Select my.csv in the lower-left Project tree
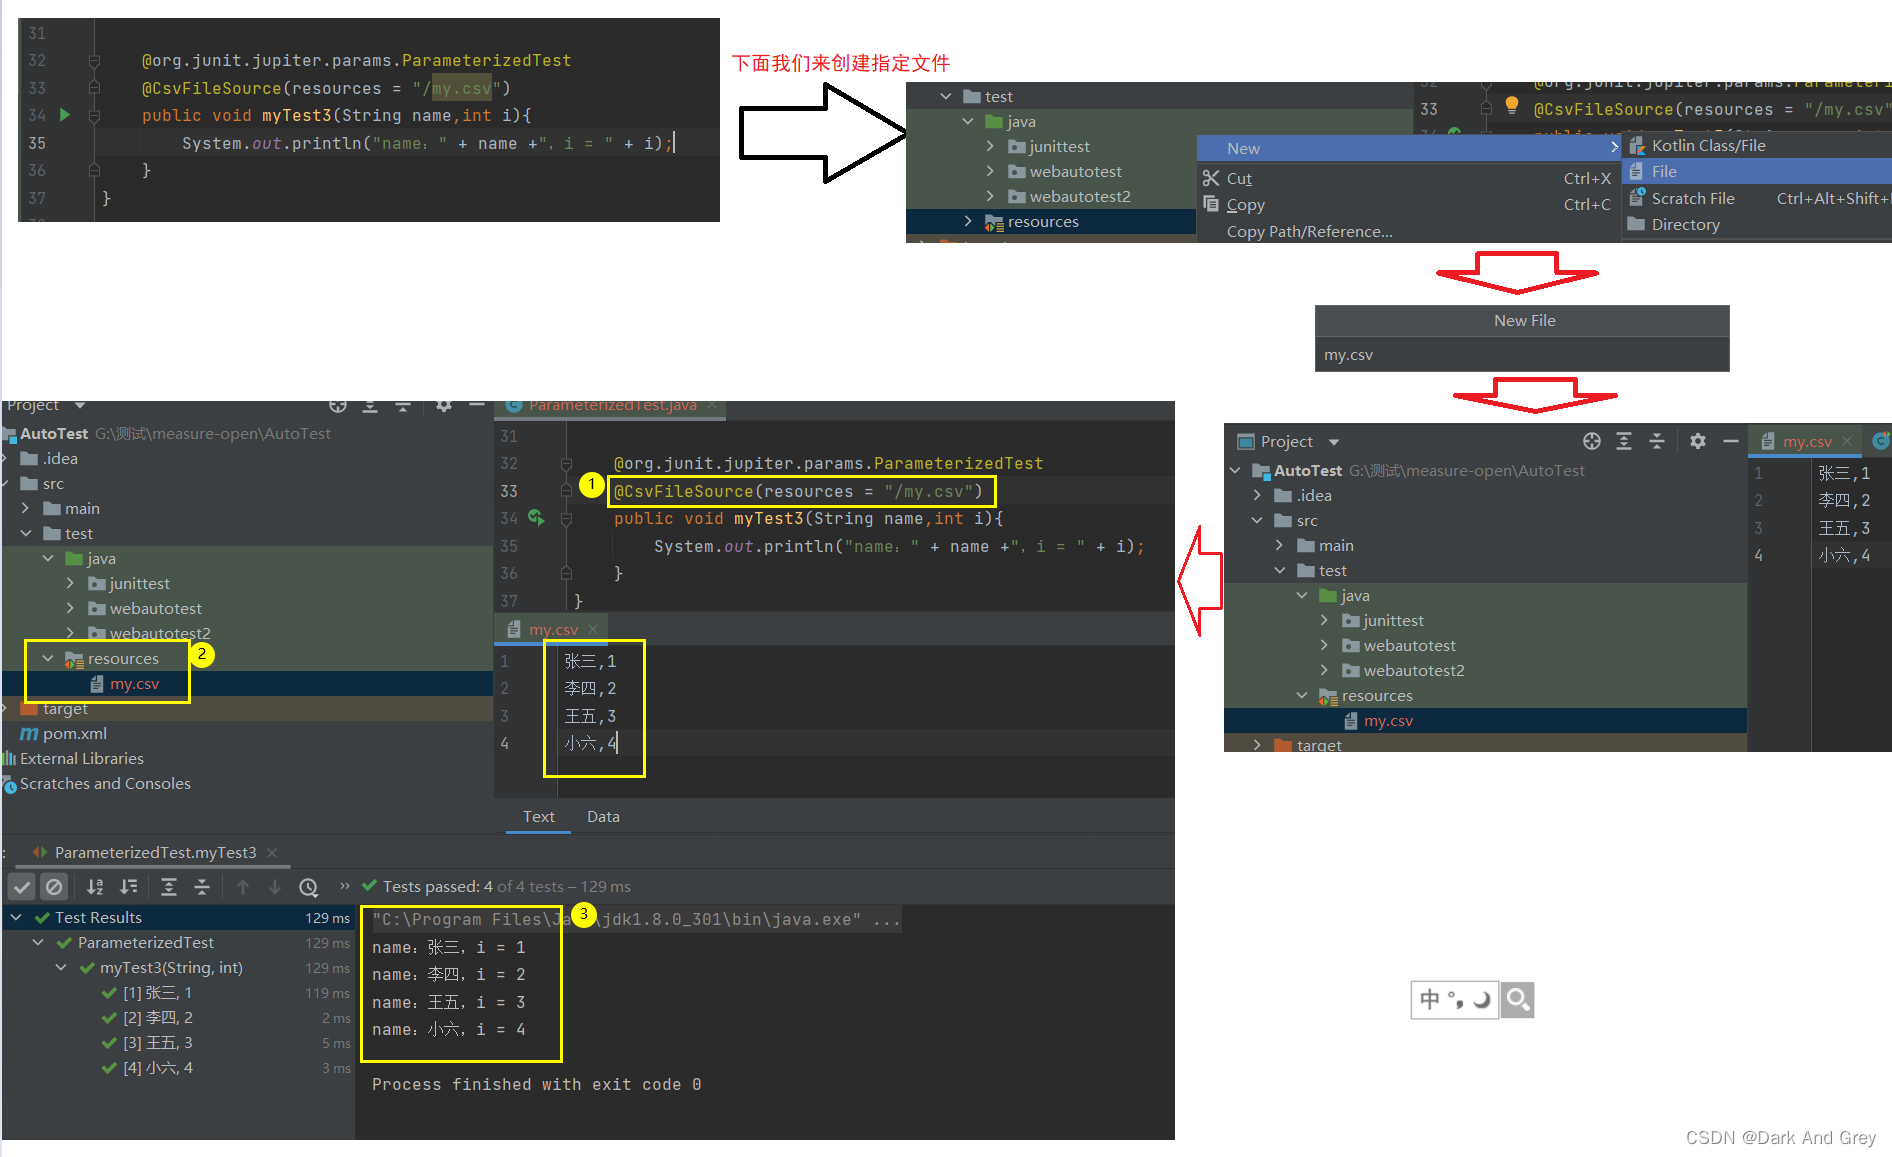Image resolution: width=1892 pixels, height=1157 pixels. 134,684
